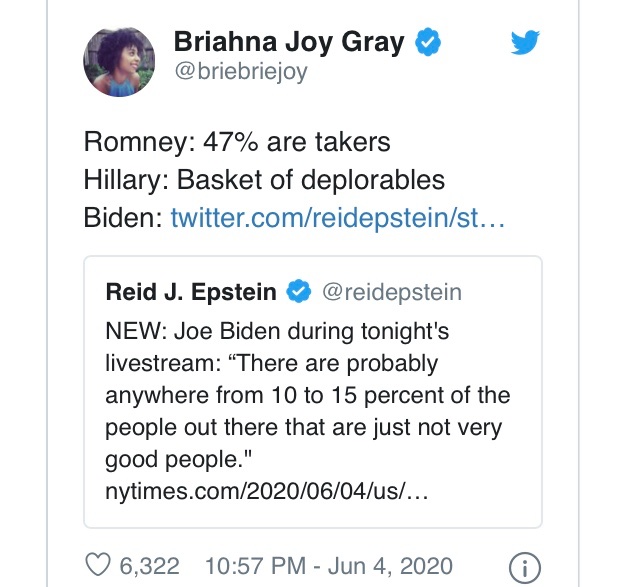Click the Twitter bird logo

(x=525, y=44)
